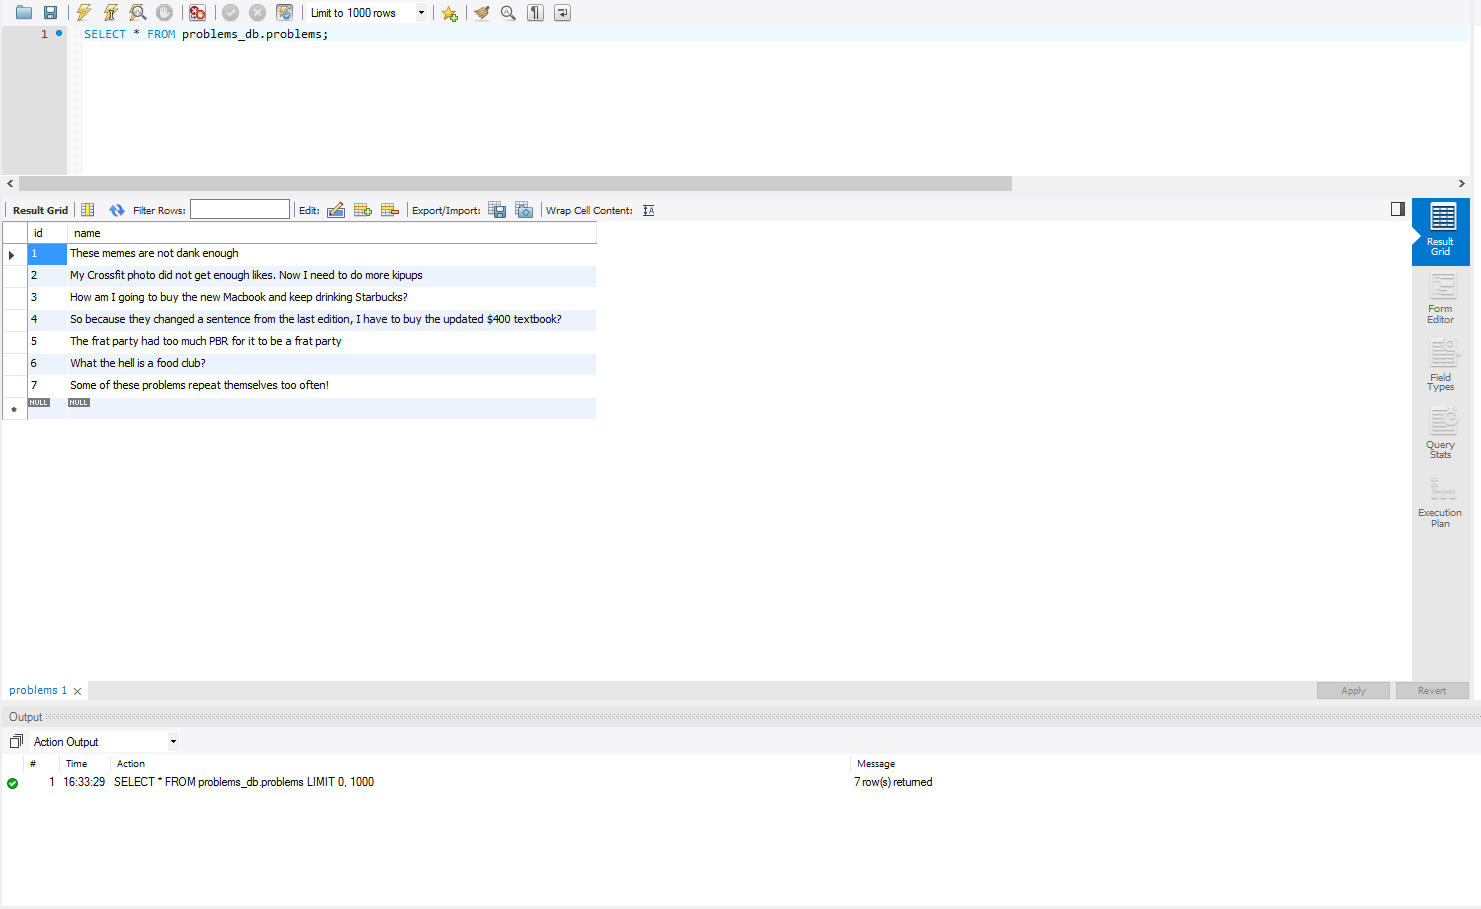Commit the transaction

coord(230,13)
